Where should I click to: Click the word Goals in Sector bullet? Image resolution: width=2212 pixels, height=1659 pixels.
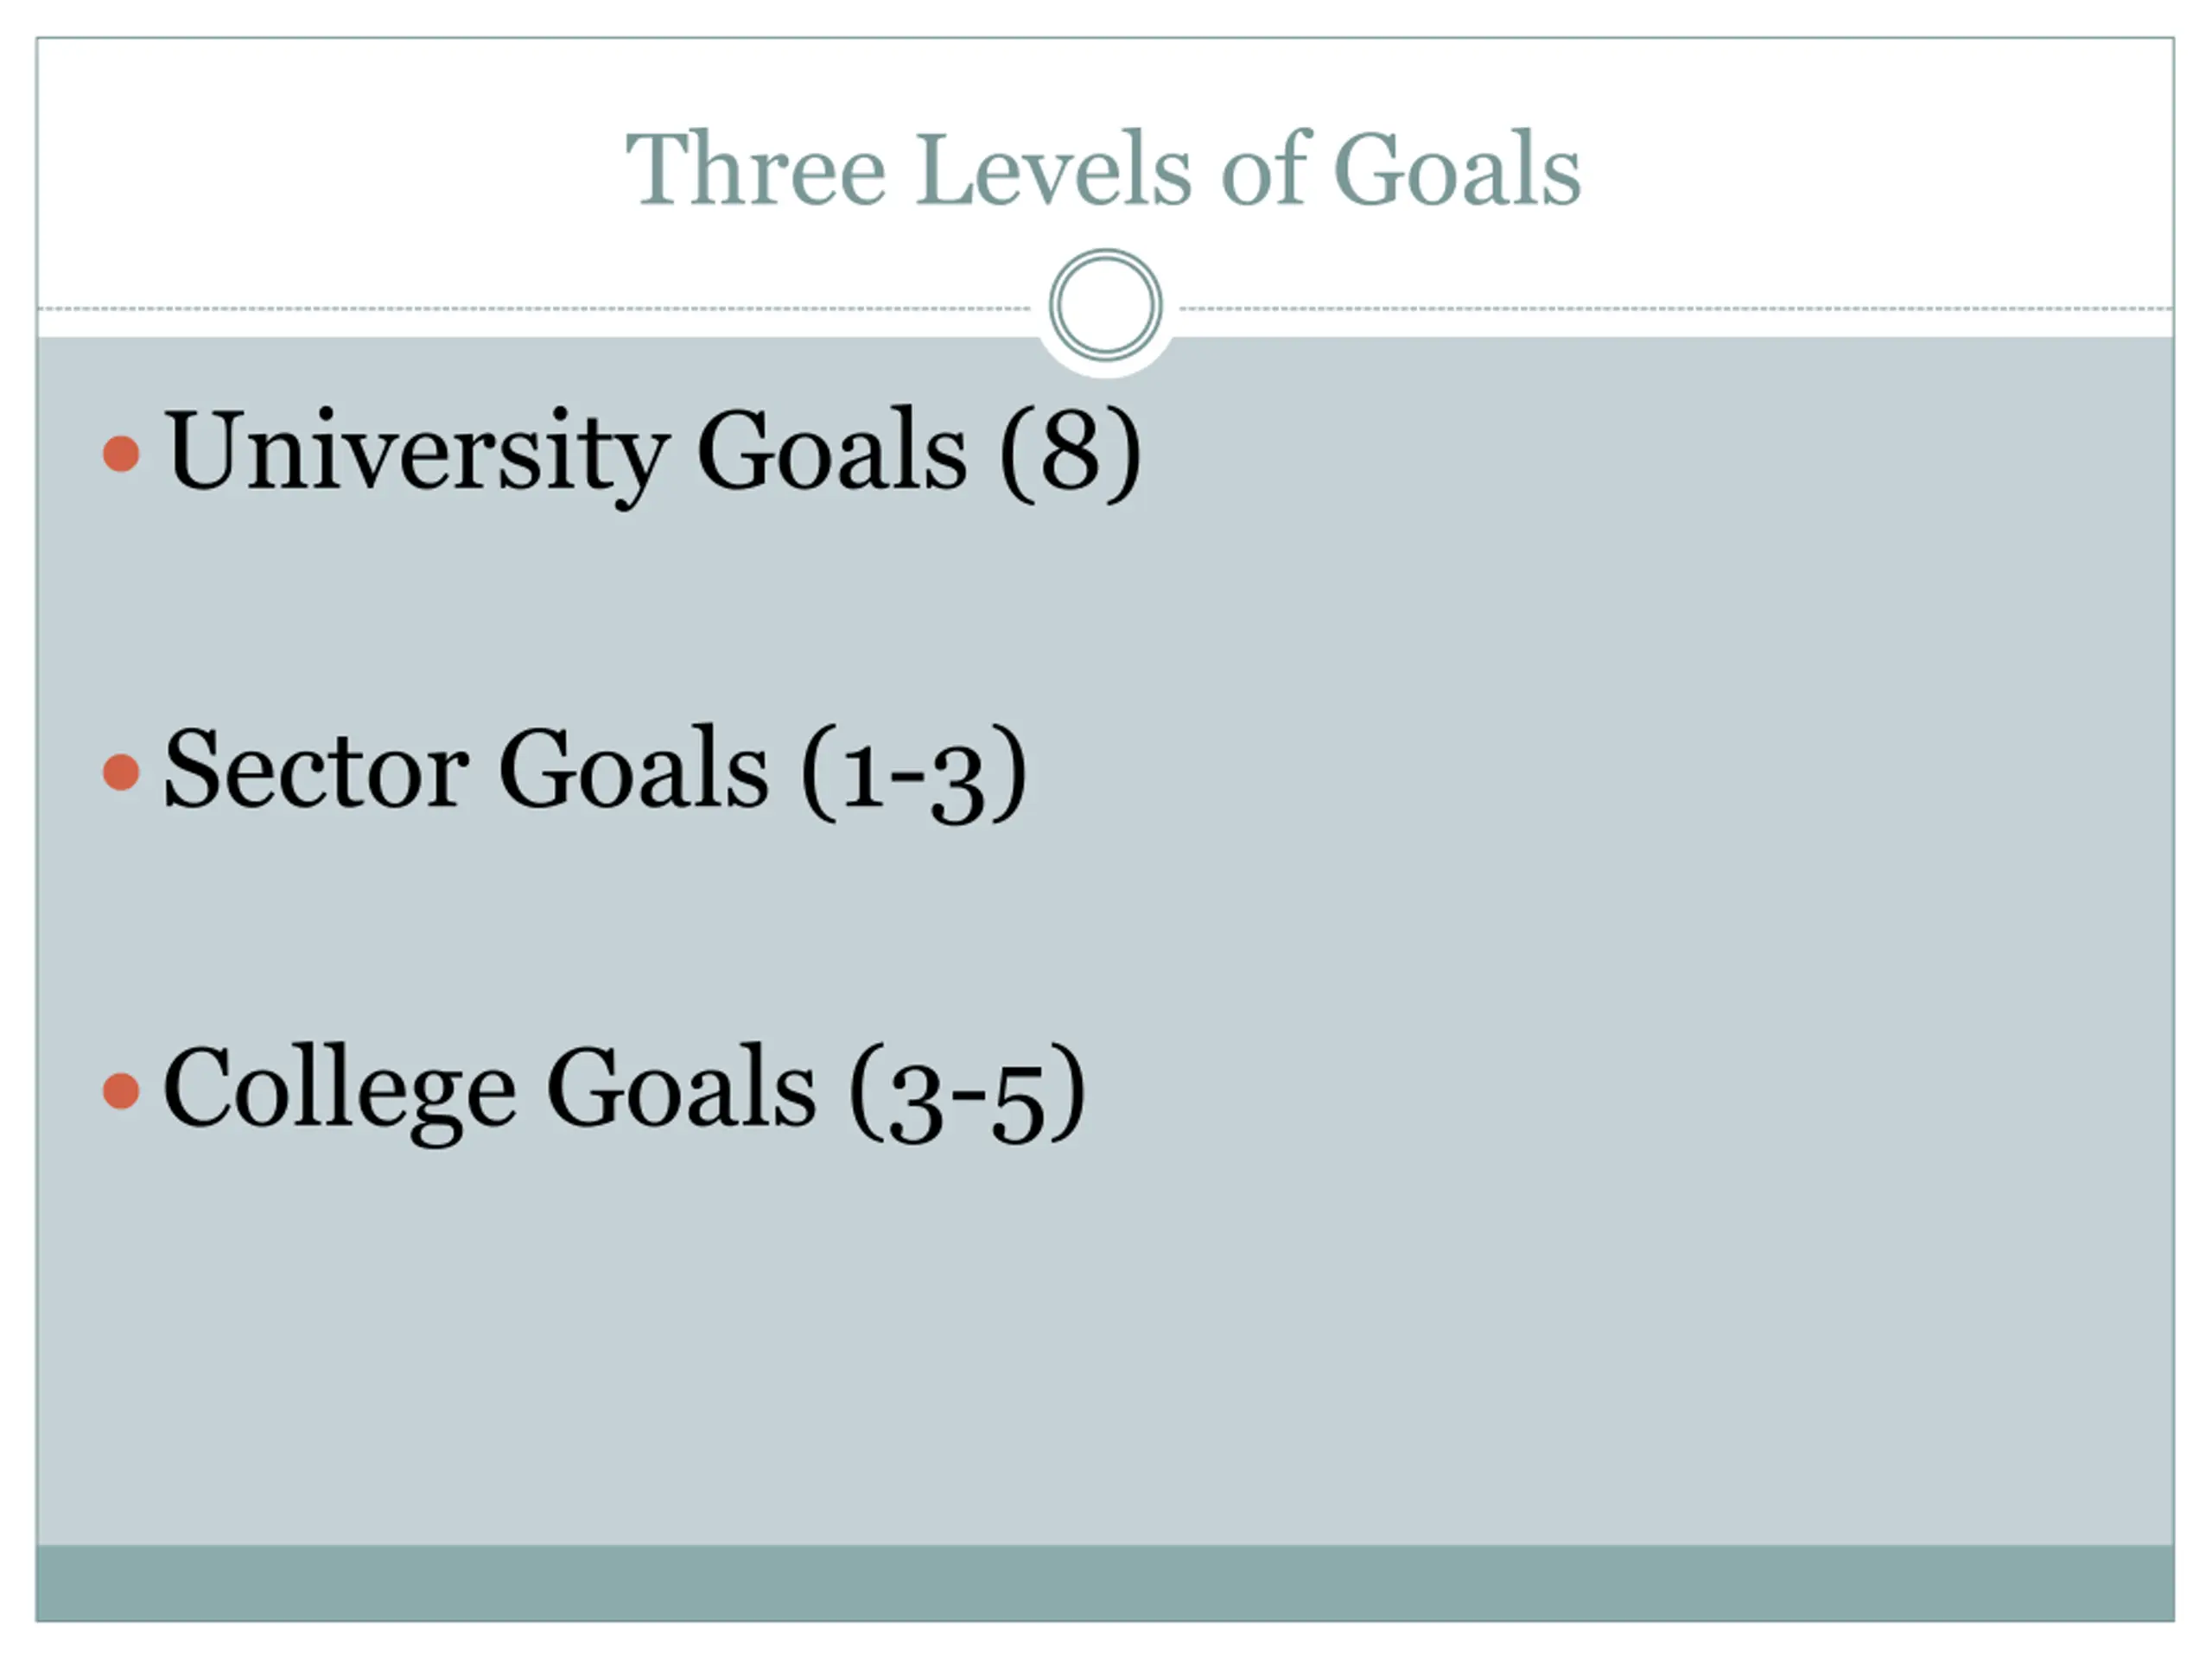634,769
